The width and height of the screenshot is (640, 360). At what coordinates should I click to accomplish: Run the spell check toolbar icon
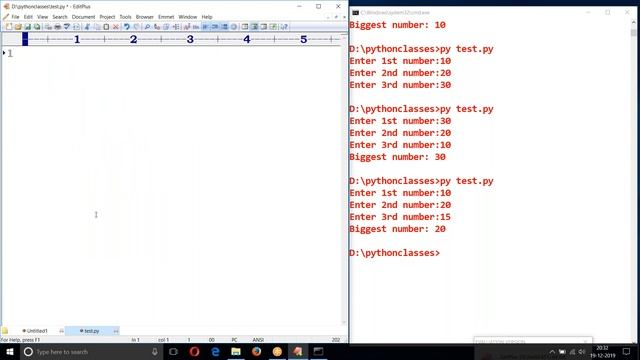coord(67,27)
